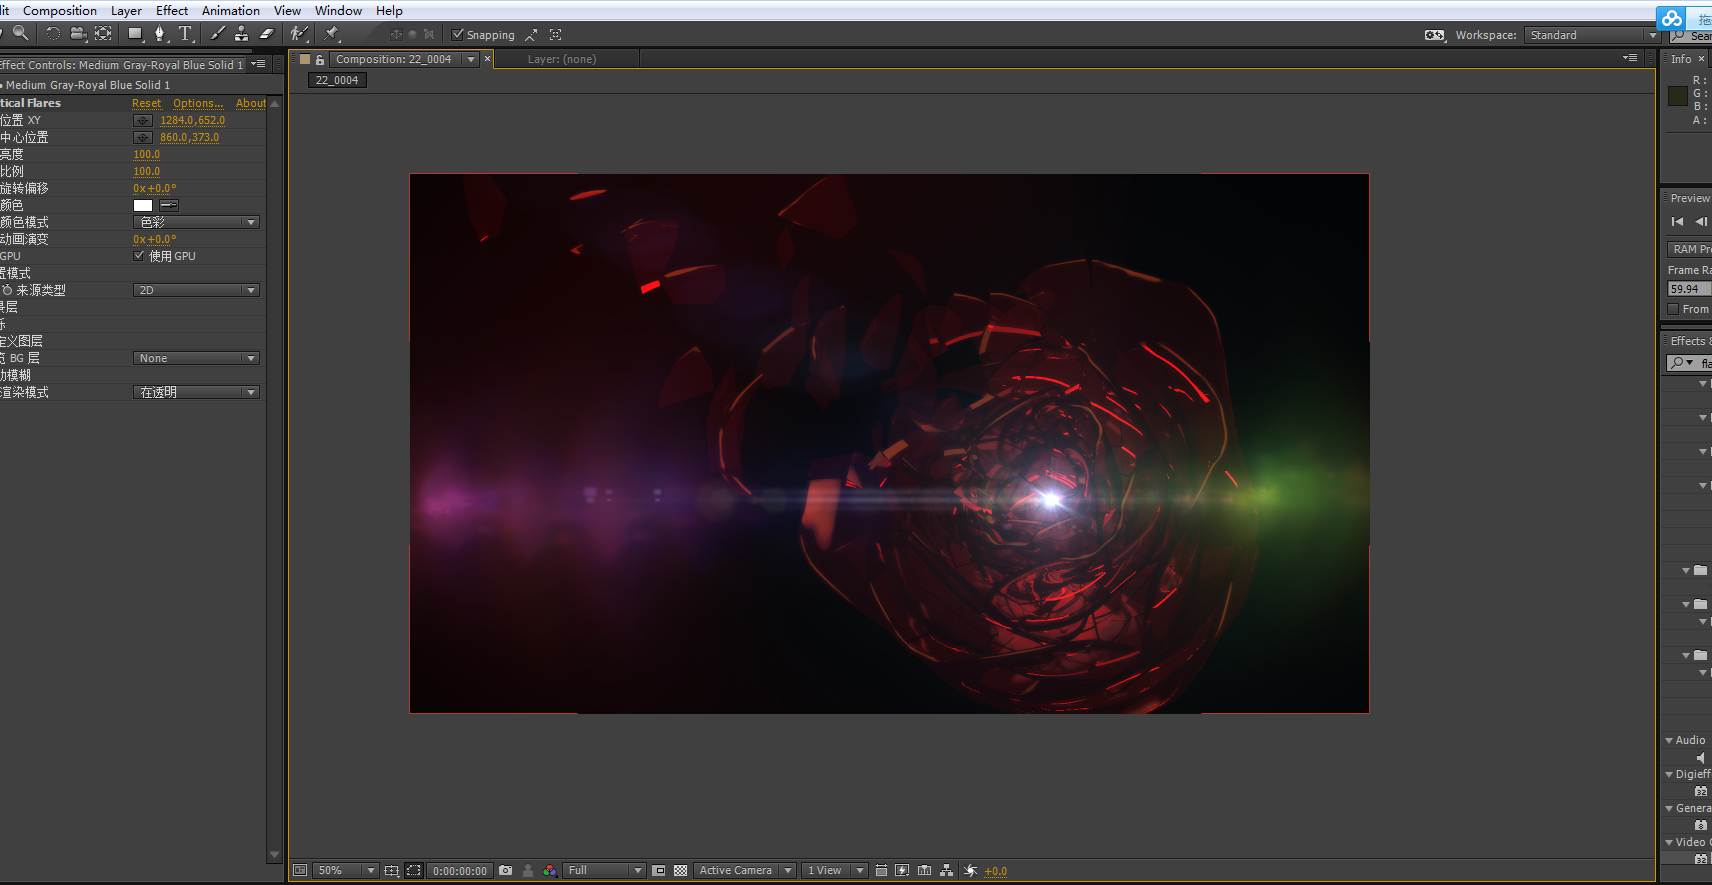Click the Reset link for Optical Flares
Screen dimensions: 1712x885
click(146, 103)
